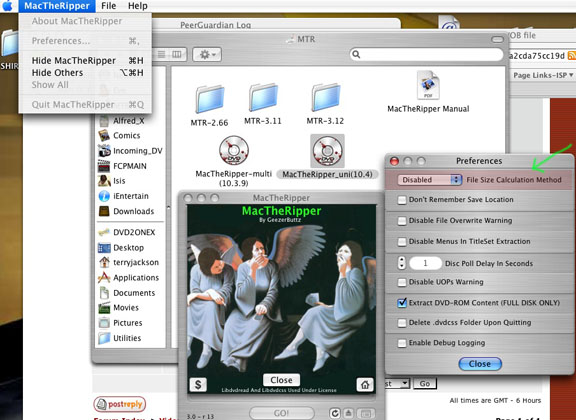The width and height of the screenshot is (576, 420).
Task: Enable Don't Remember Save Location
Action: pos(402,200)
